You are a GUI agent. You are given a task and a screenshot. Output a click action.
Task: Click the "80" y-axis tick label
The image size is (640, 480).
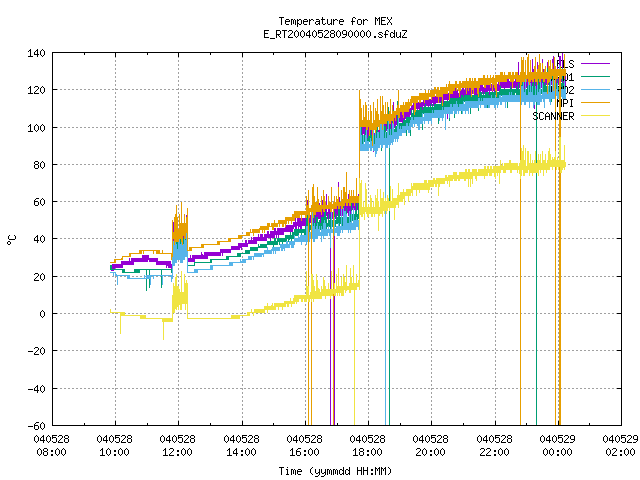(39, 165)
